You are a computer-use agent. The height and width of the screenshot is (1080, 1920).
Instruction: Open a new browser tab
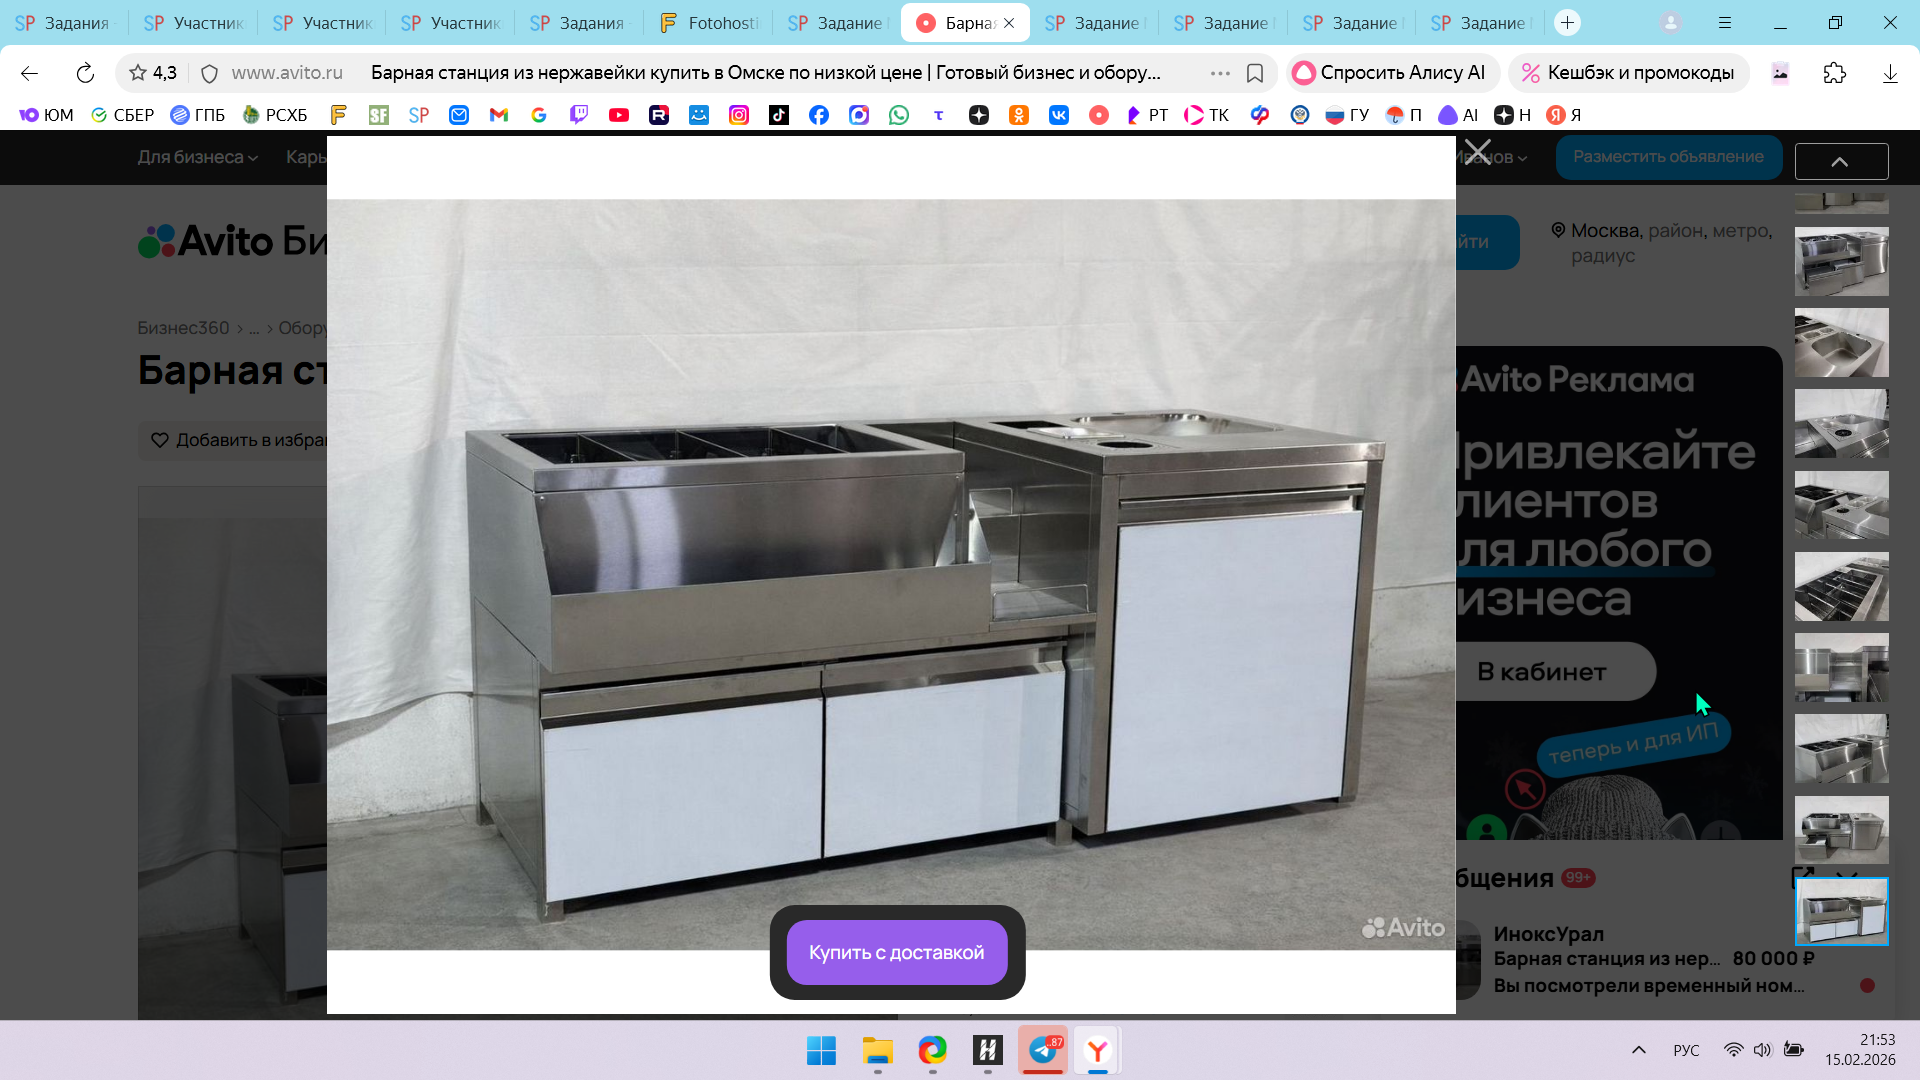click(1567, 23)
